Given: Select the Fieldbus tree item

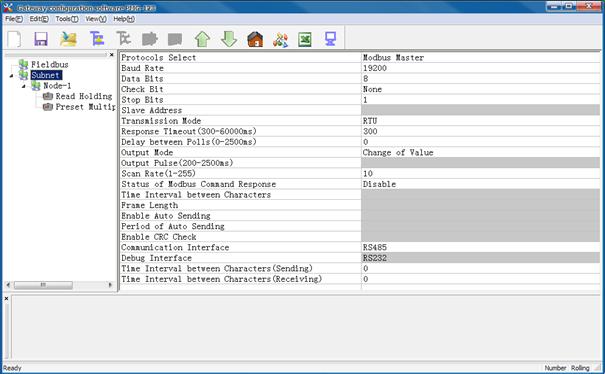Looking at the screenshot, I should (49, 64).
